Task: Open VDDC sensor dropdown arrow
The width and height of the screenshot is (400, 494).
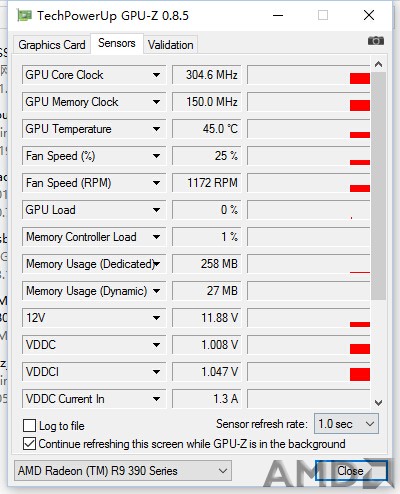Action: pyautogui.click(x=156, y=345)
